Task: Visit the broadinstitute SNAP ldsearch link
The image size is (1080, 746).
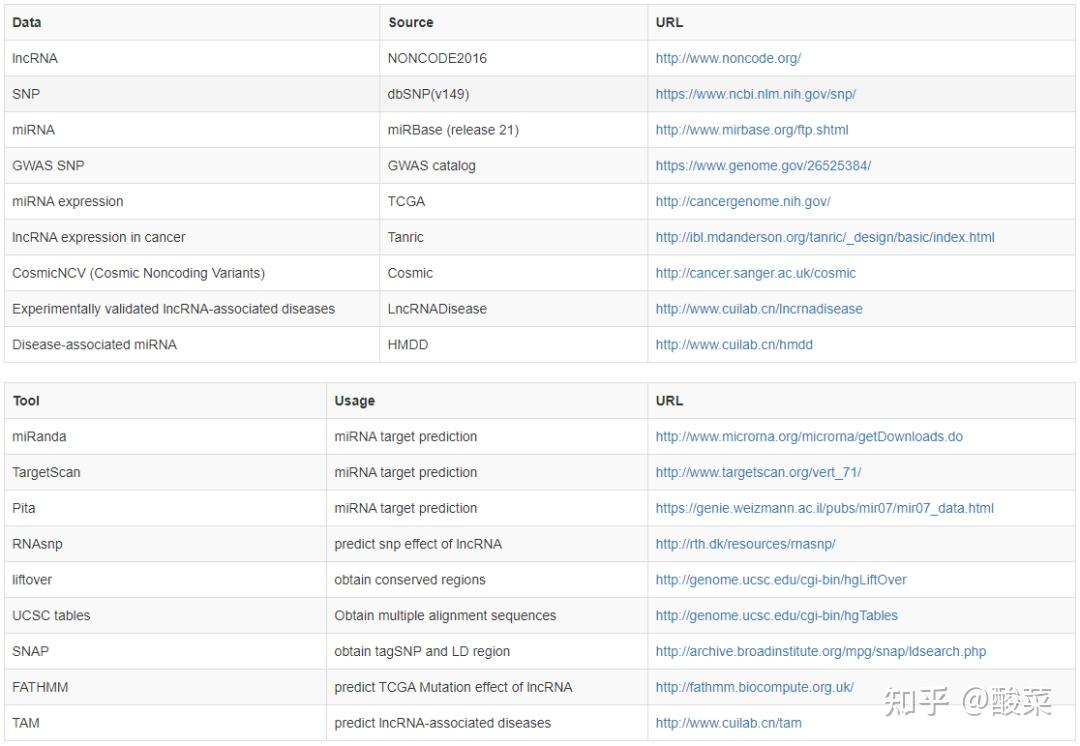Action: (821, 652)
